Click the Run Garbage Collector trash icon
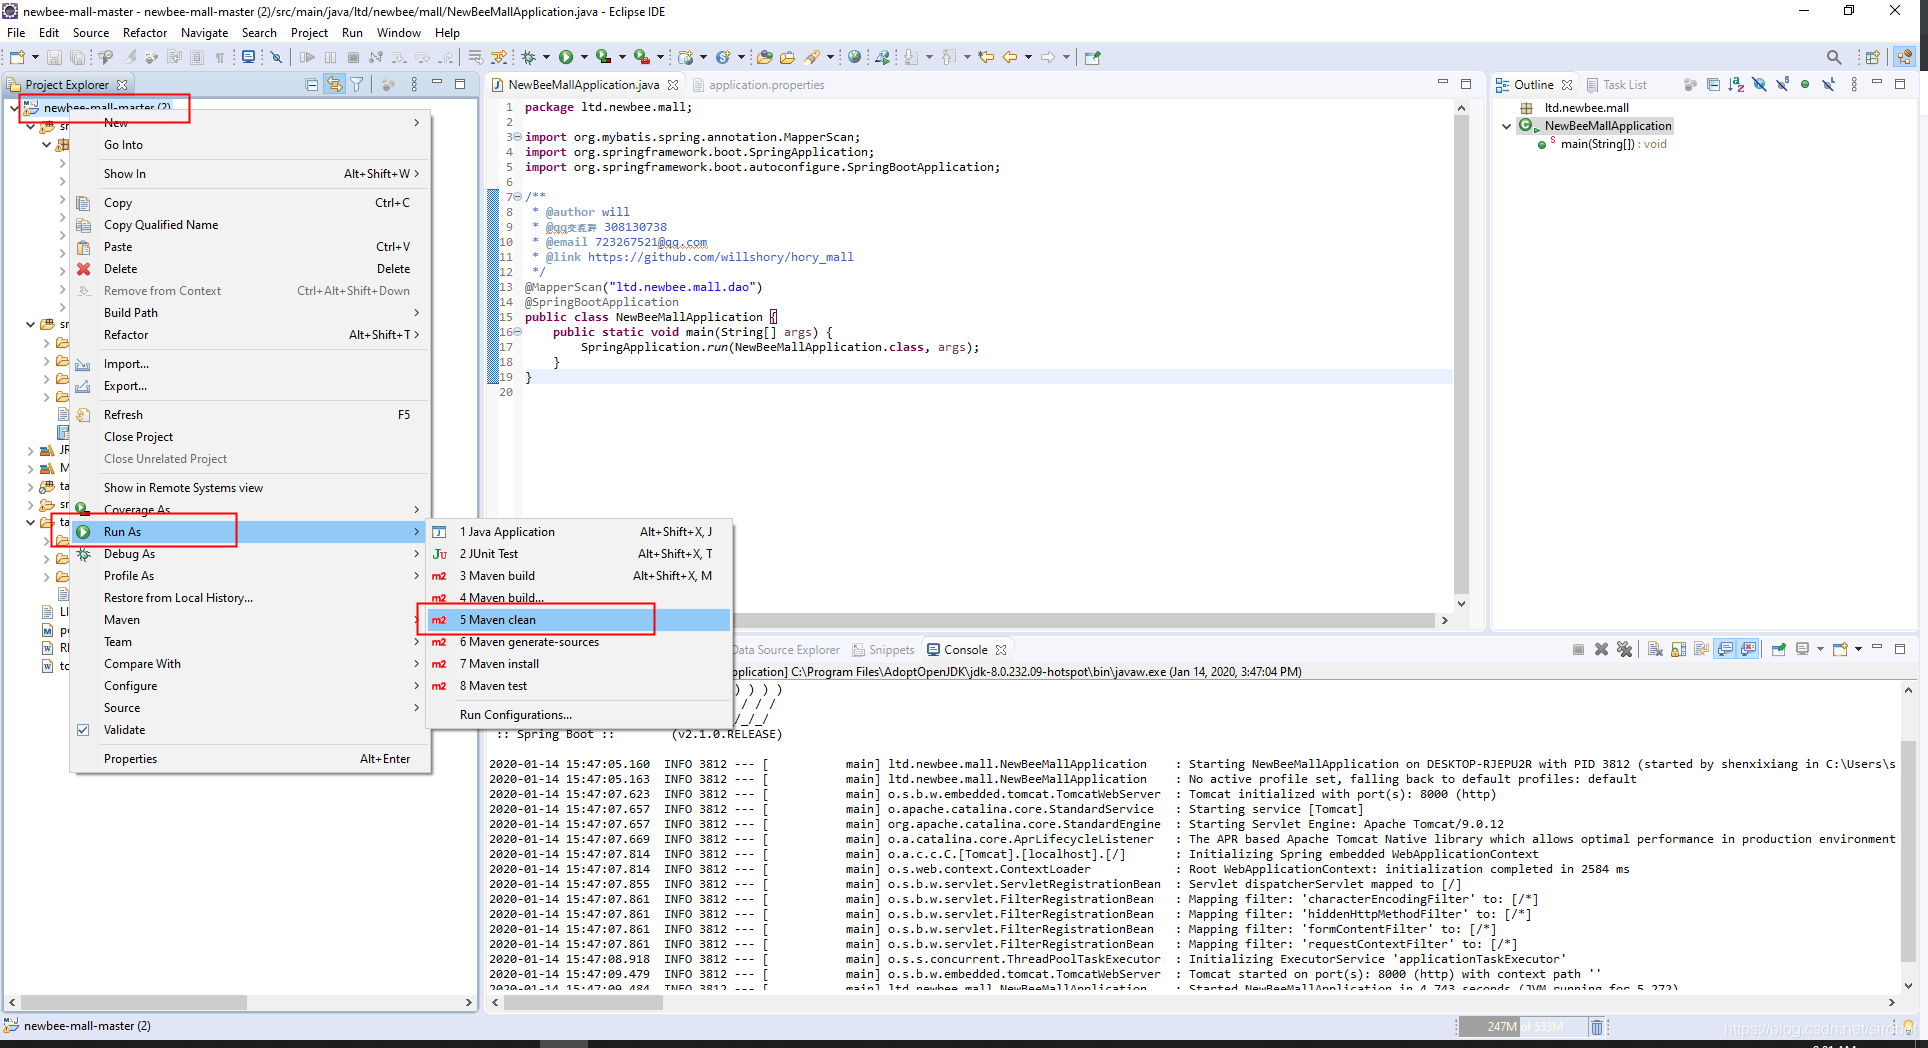The height and width of the screenshot is (1048, 1928). click(x=1597, y=1027)
